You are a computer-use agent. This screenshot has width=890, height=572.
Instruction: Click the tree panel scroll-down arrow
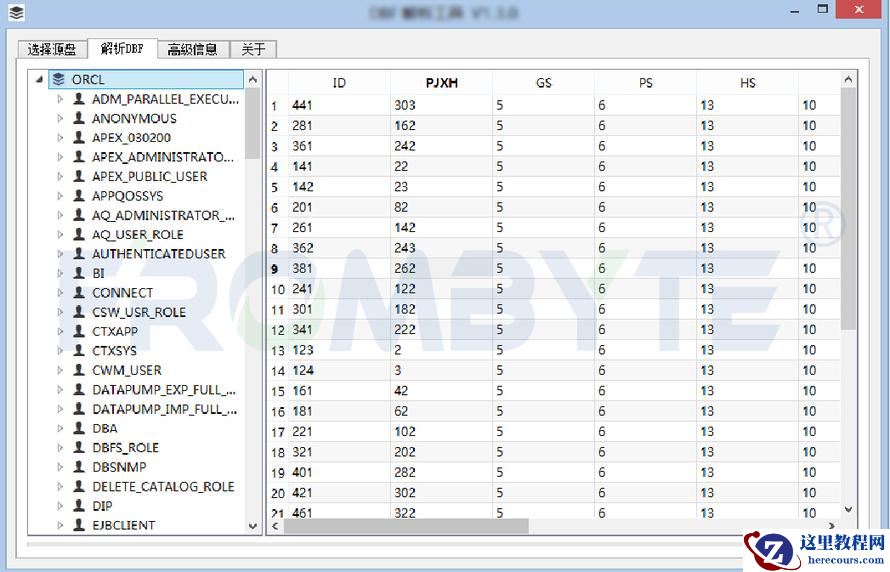click(x=253, y=526)
